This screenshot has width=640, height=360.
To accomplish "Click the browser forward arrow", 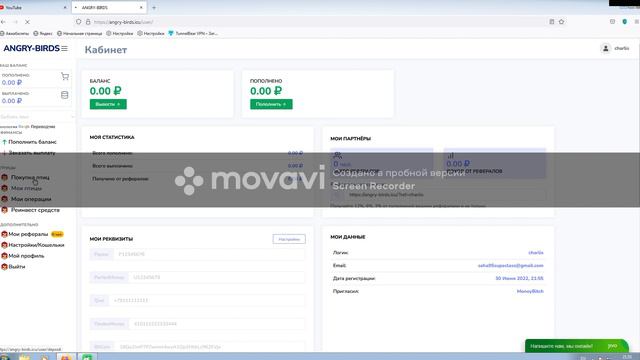I will [x=15, y=22].
